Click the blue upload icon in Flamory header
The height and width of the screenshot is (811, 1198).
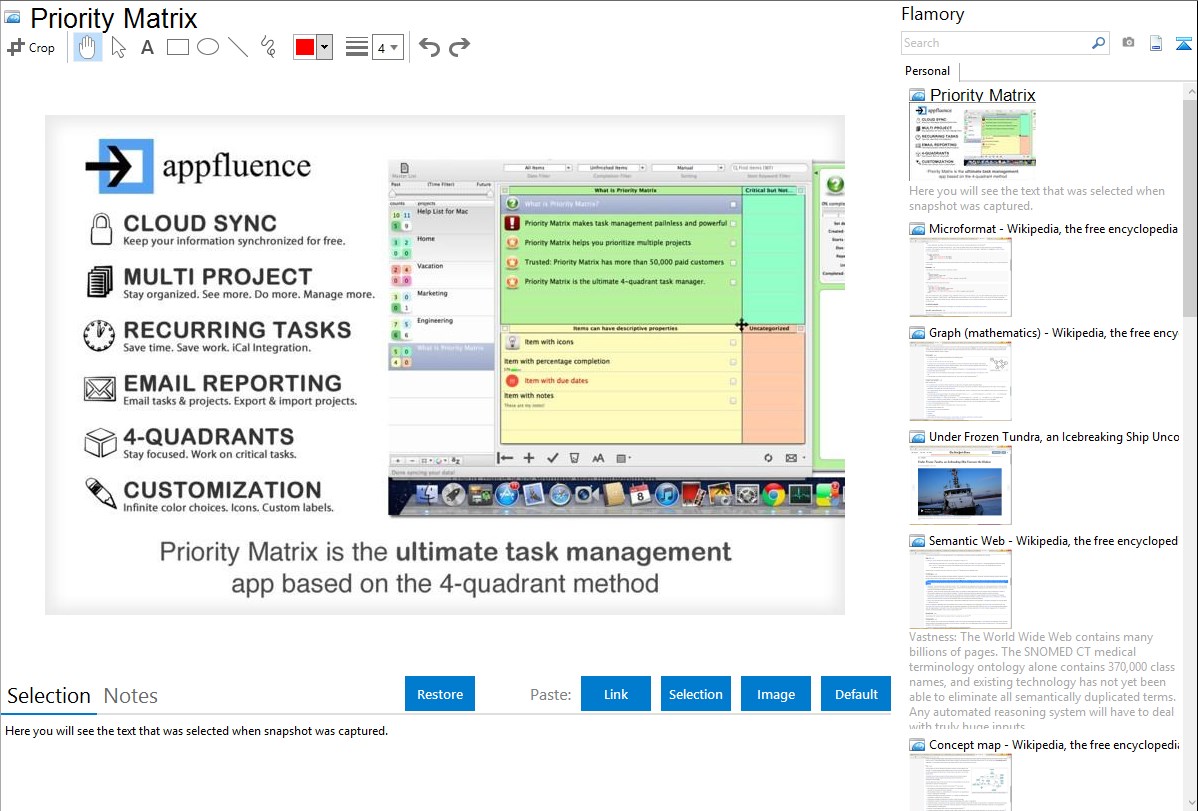pyautogui.click(x=1183, y=44)
